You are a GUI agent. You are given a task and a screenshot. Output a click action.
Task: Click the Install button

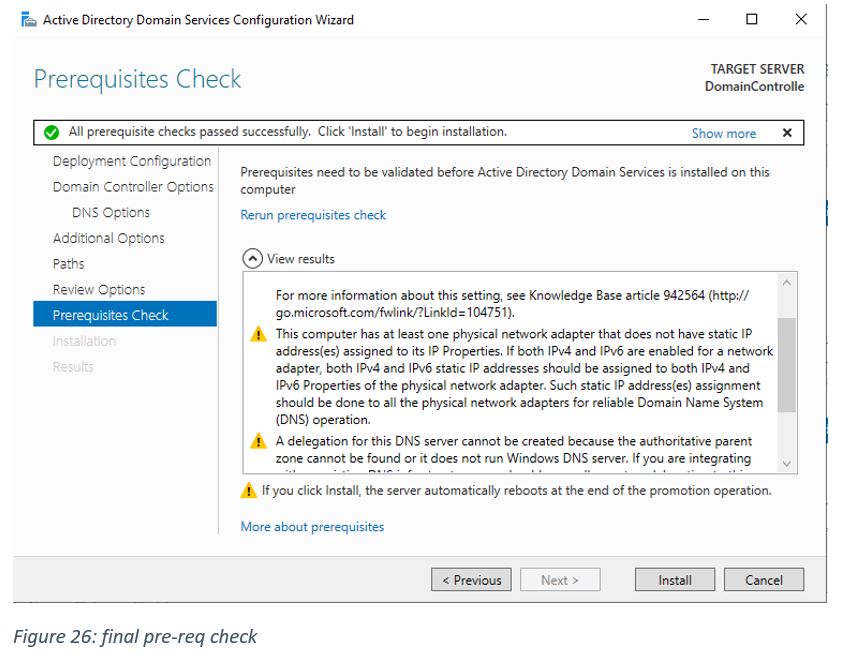click(x=674, y=580)
